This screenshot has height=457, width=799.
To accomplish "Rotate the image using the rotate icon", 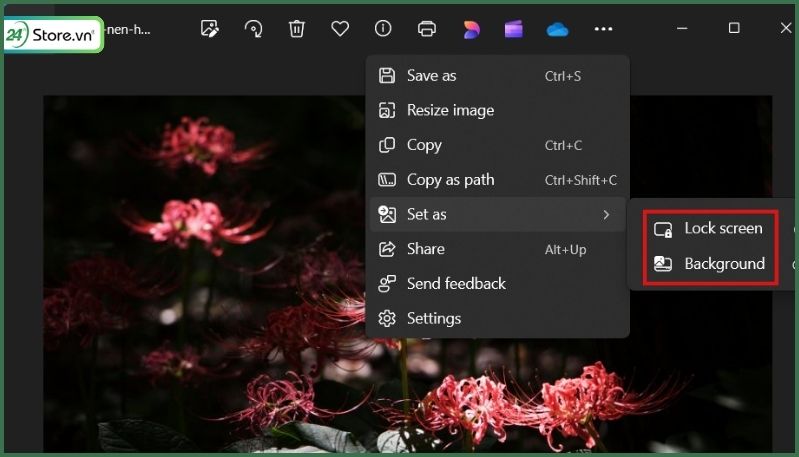I will [253, 29].
